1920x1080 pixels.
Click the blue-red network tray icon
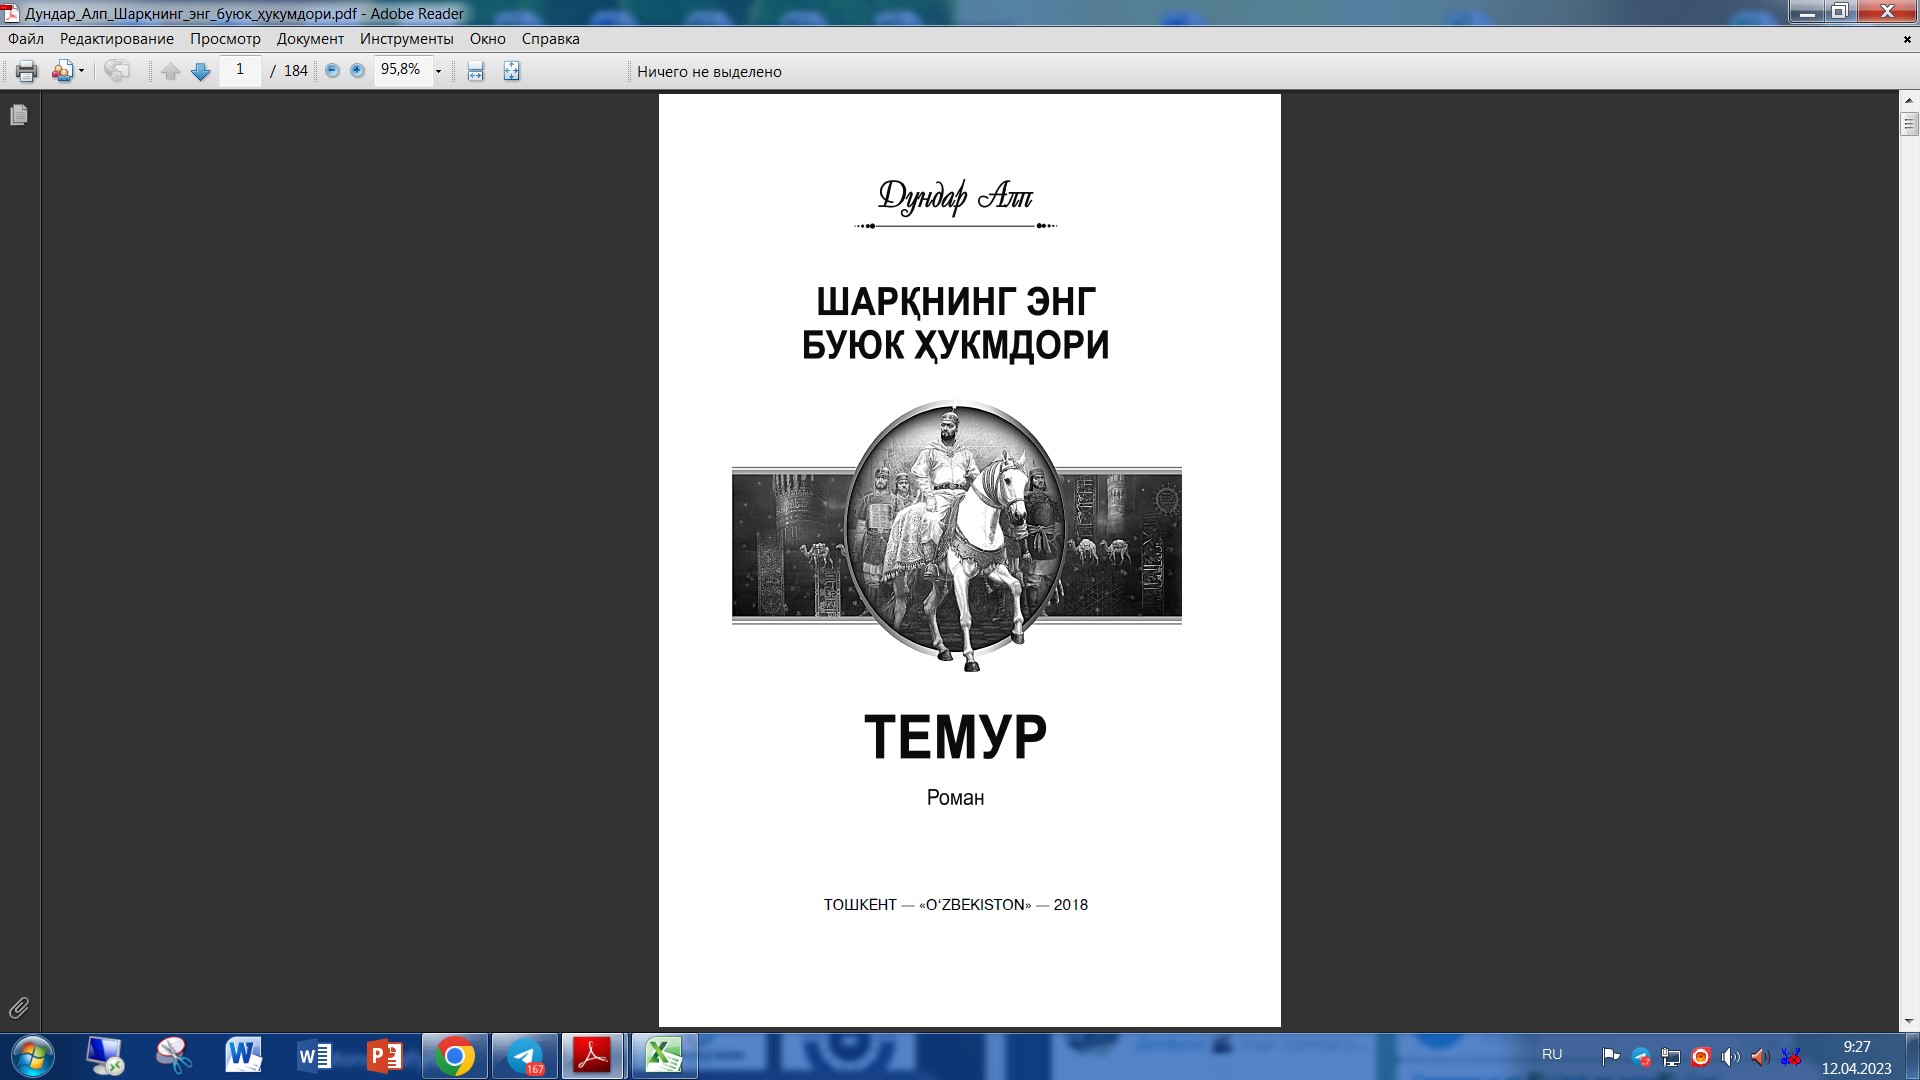tap(1791, 1056)
